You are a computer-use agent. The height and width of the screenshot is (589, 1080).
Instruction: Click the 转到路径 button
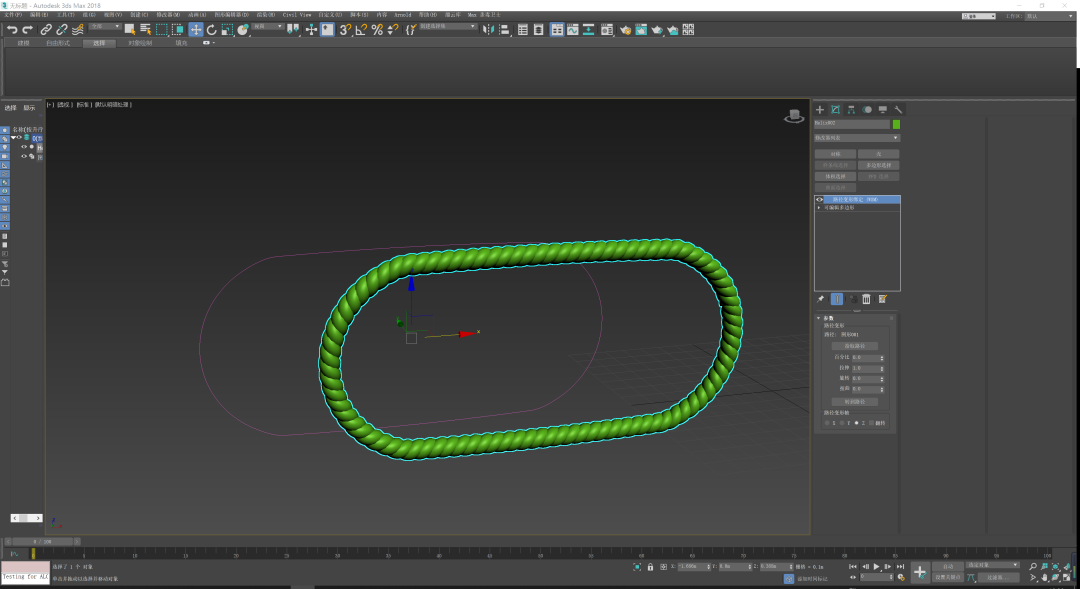pyautogui.click(x=855, y=402)
